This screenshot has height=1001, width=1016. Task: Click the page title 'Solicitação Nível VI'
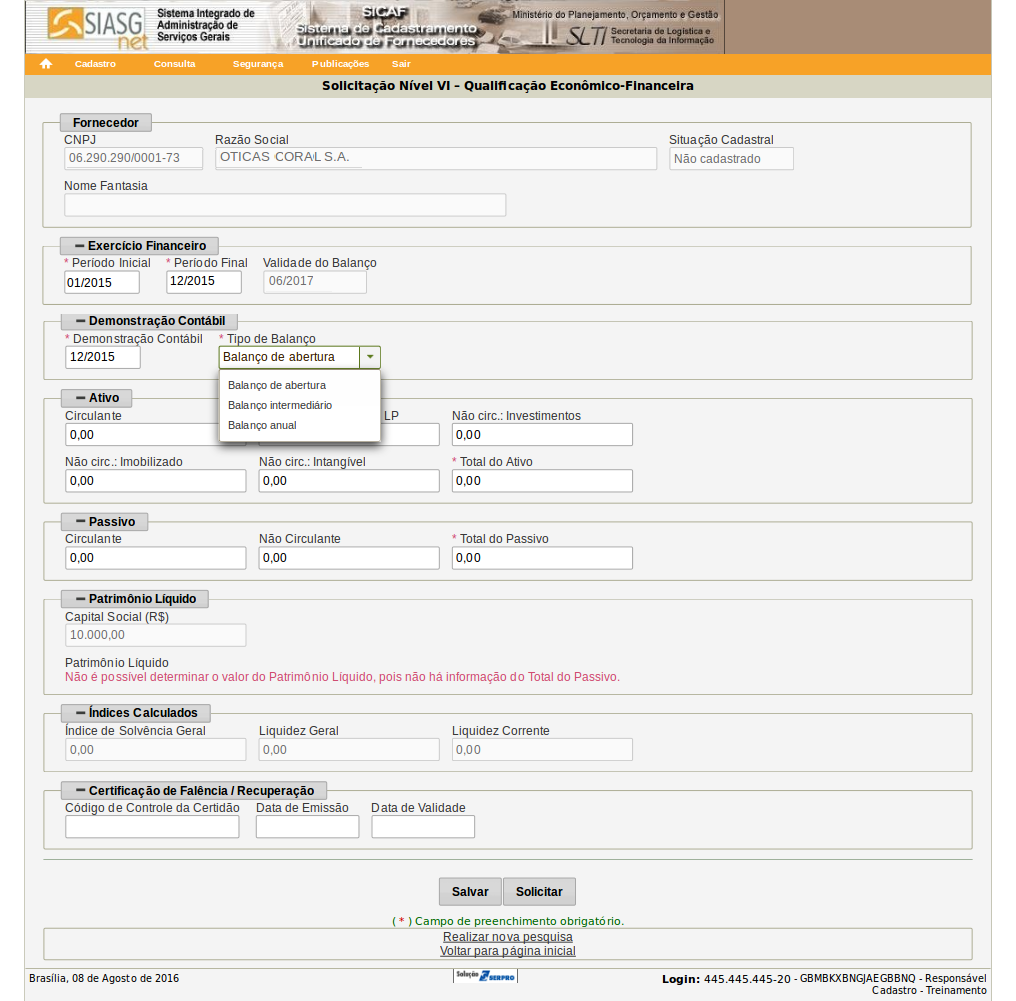tap(508, 86)
